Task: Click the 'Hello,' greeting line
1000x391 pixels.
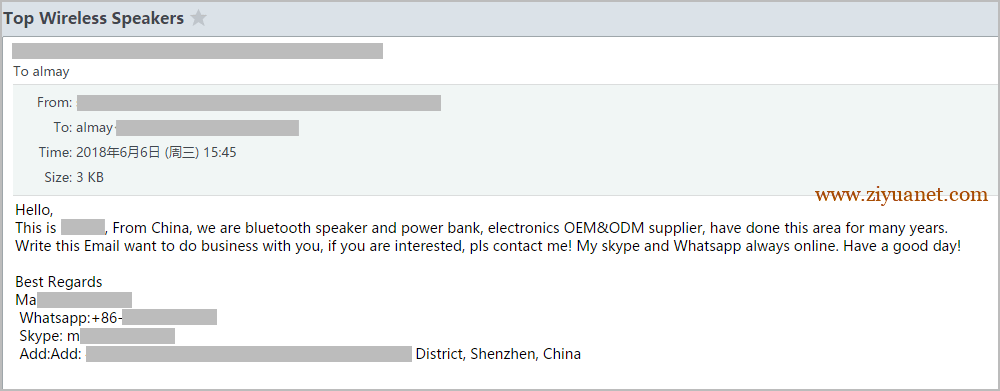Action: (34, 210)
